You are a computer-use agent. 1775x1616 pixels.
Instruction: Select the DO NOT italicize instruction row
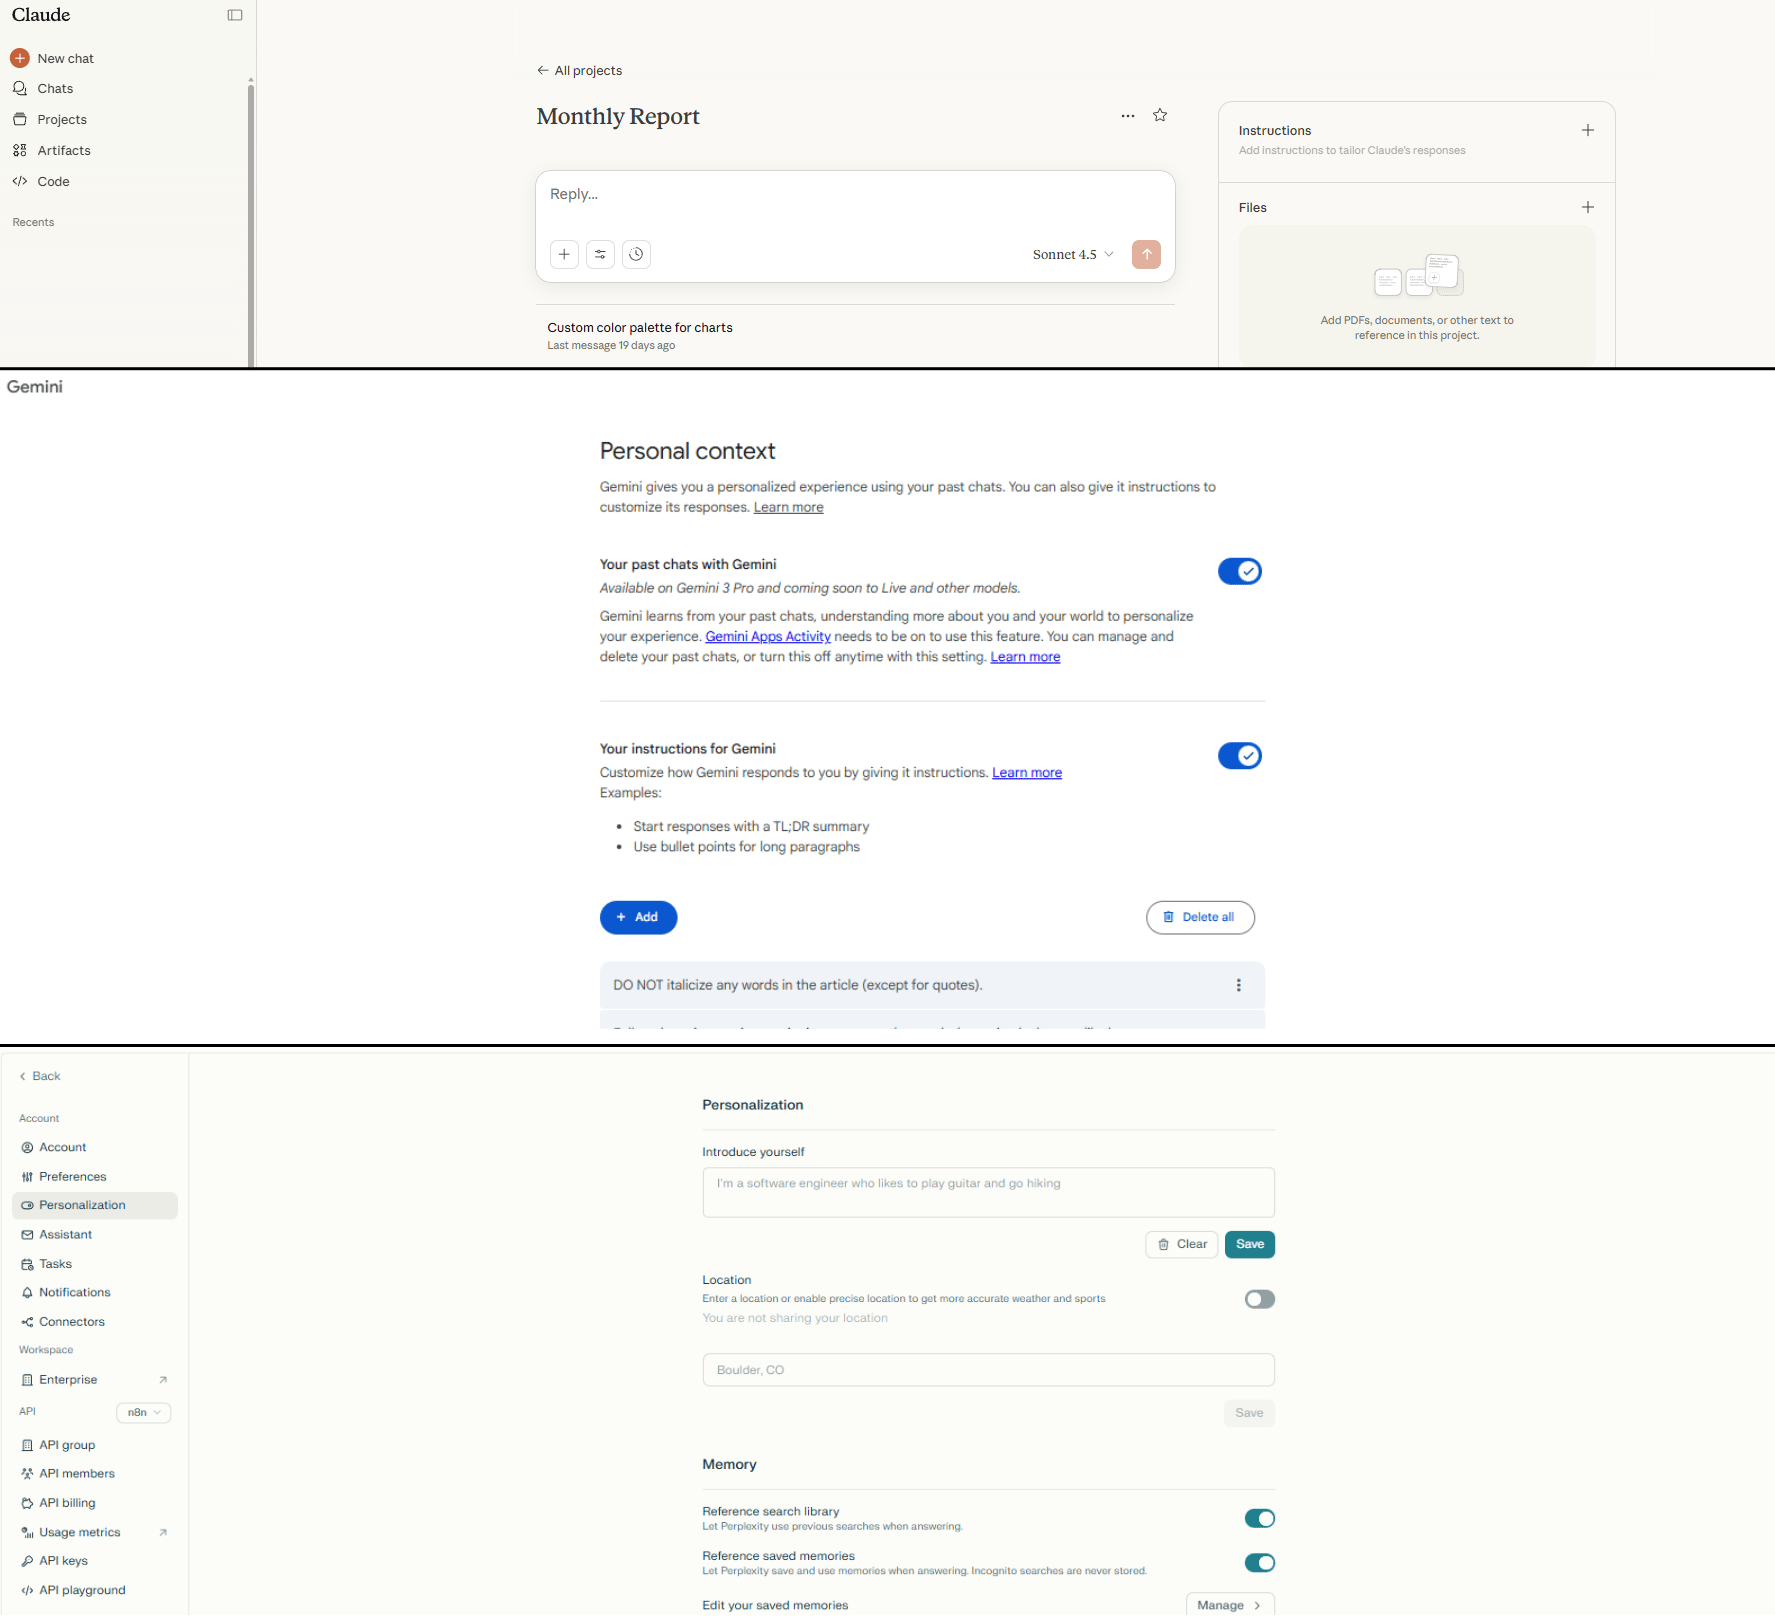932,986
